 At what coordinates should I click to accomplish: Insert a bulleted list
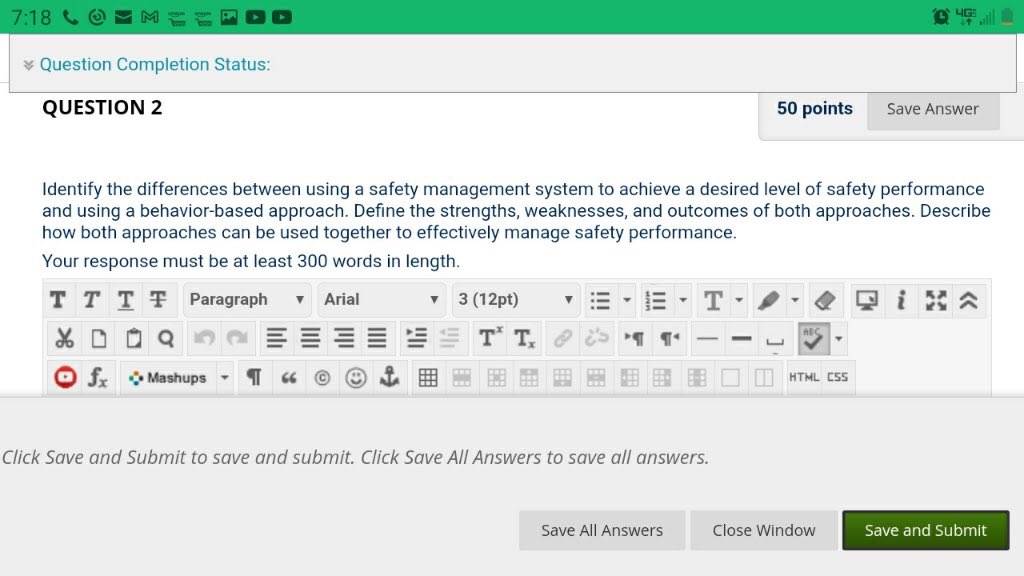[x=601, y=300]
